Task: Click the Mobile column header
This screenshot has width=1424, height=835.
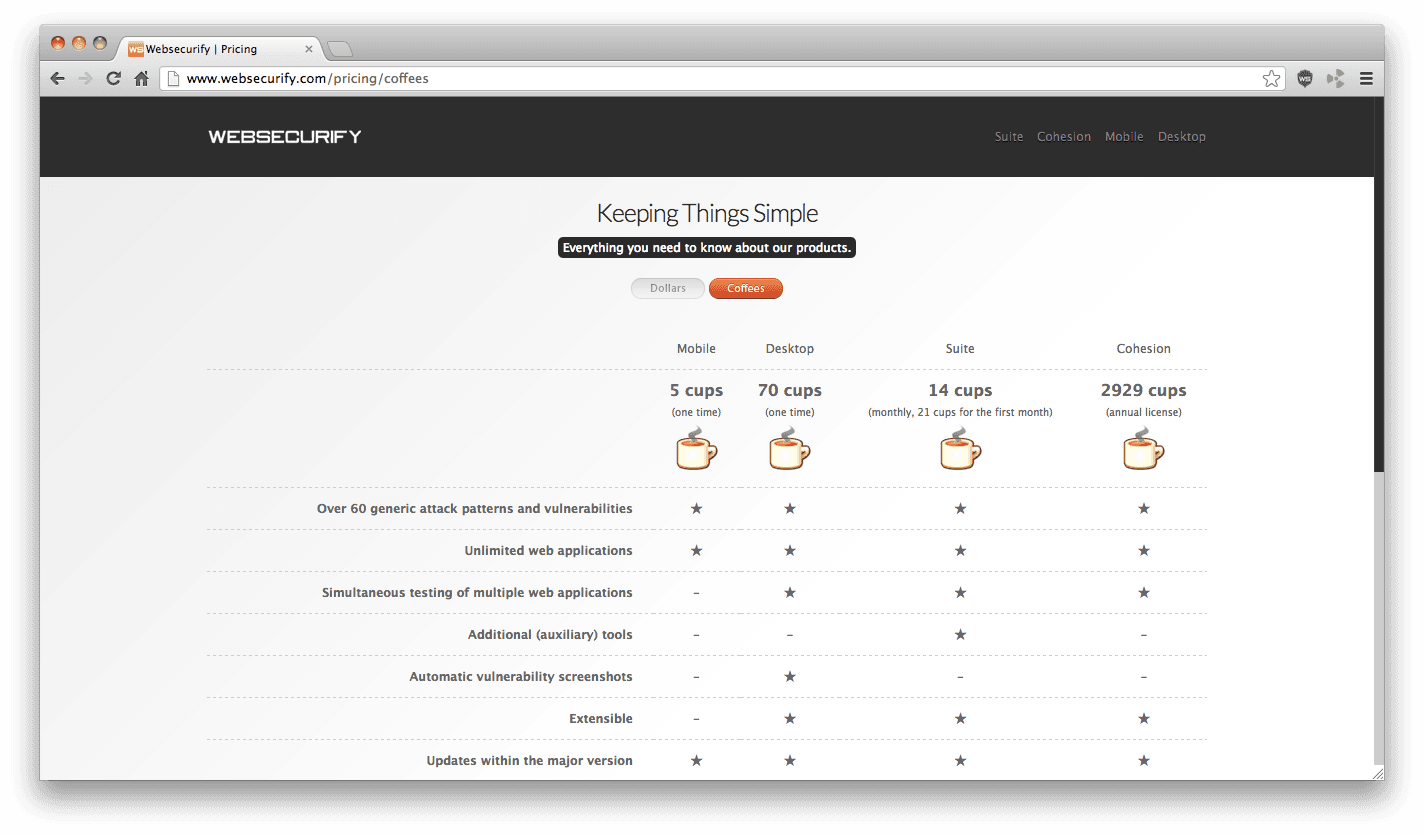Action: click(x=696, y=349)
